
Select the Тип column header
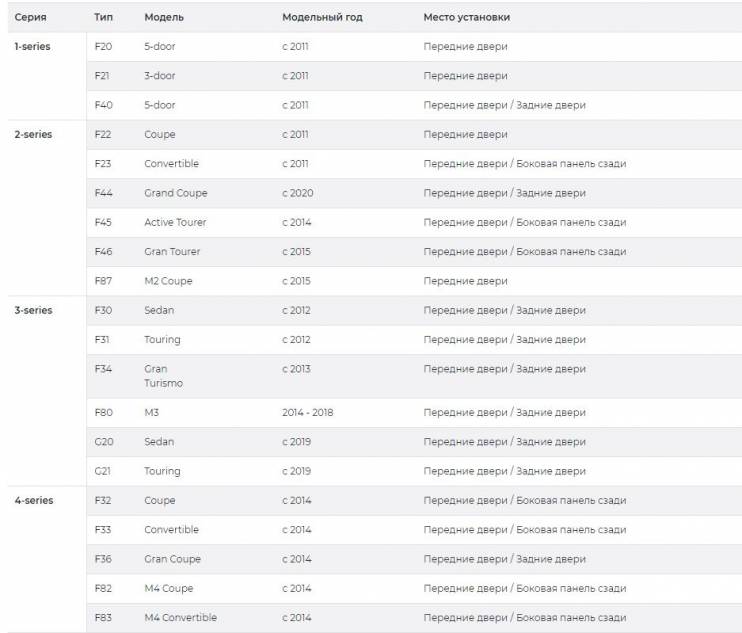pos(103,18)
